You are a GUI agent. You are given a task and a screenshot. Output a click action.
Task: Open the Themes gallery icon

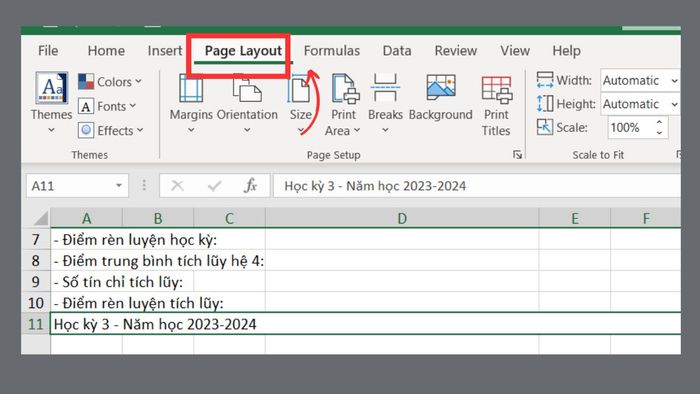[x=51, y=88]
